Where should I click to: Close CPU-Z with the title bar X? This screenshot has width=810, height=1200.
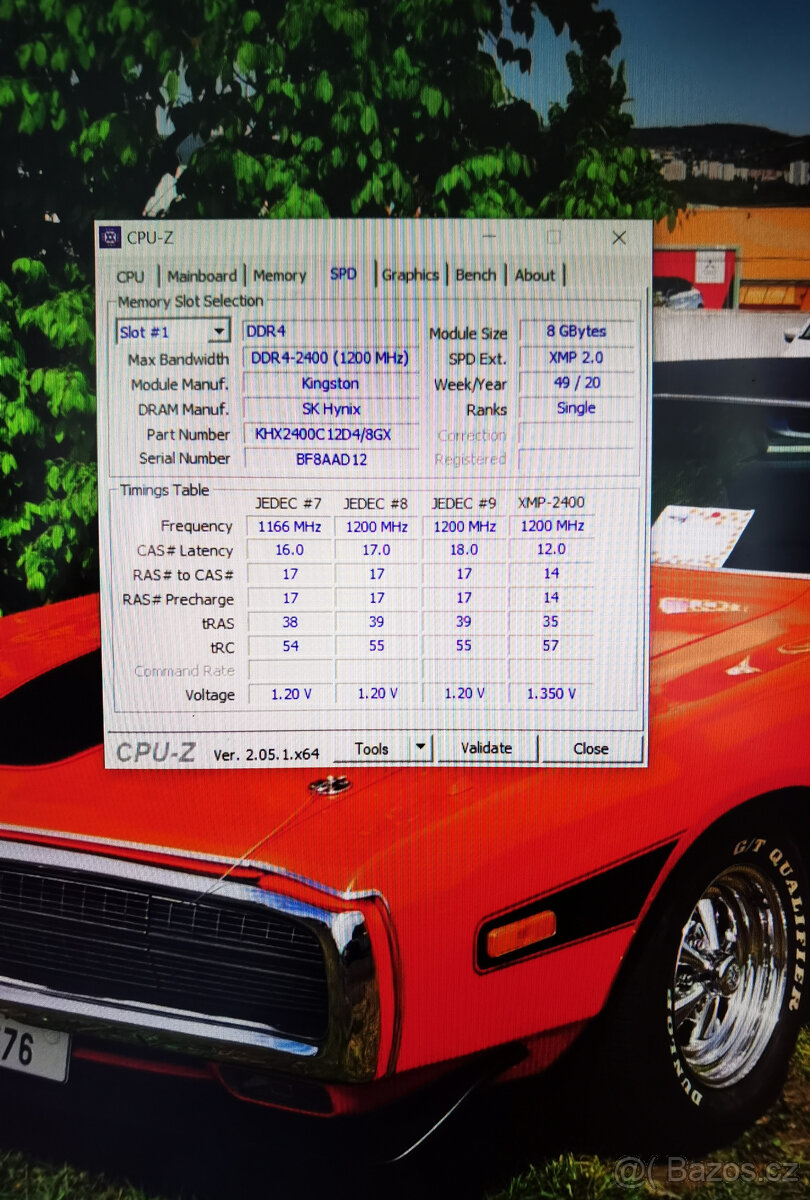(619, 237)
